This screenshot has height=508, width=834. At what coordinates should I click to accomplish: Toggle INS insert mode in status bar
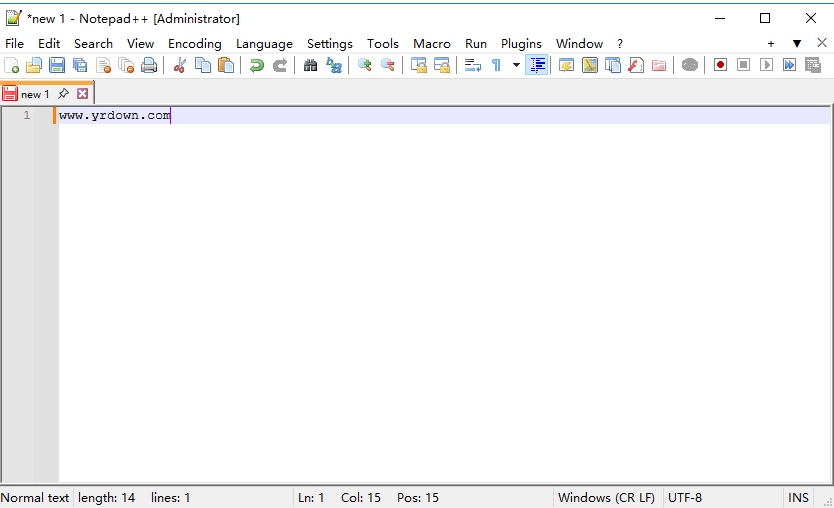(x=798, y=498)
